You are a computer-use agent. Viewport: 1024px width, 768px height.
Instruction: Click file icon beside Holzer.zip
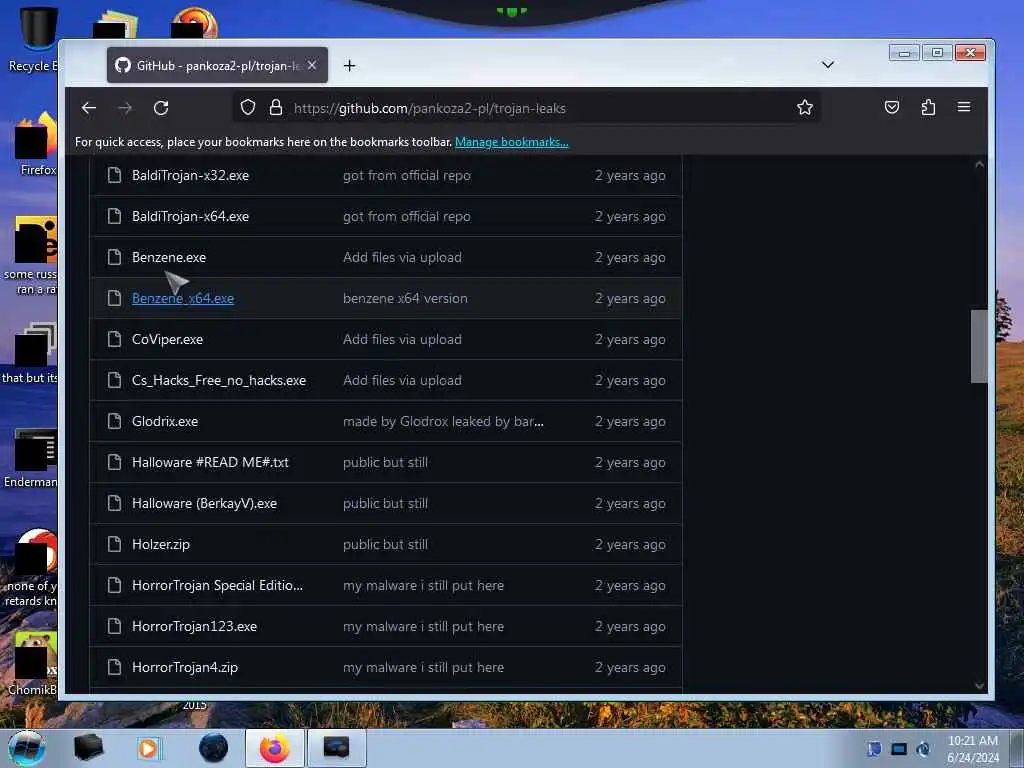point(114,544)
